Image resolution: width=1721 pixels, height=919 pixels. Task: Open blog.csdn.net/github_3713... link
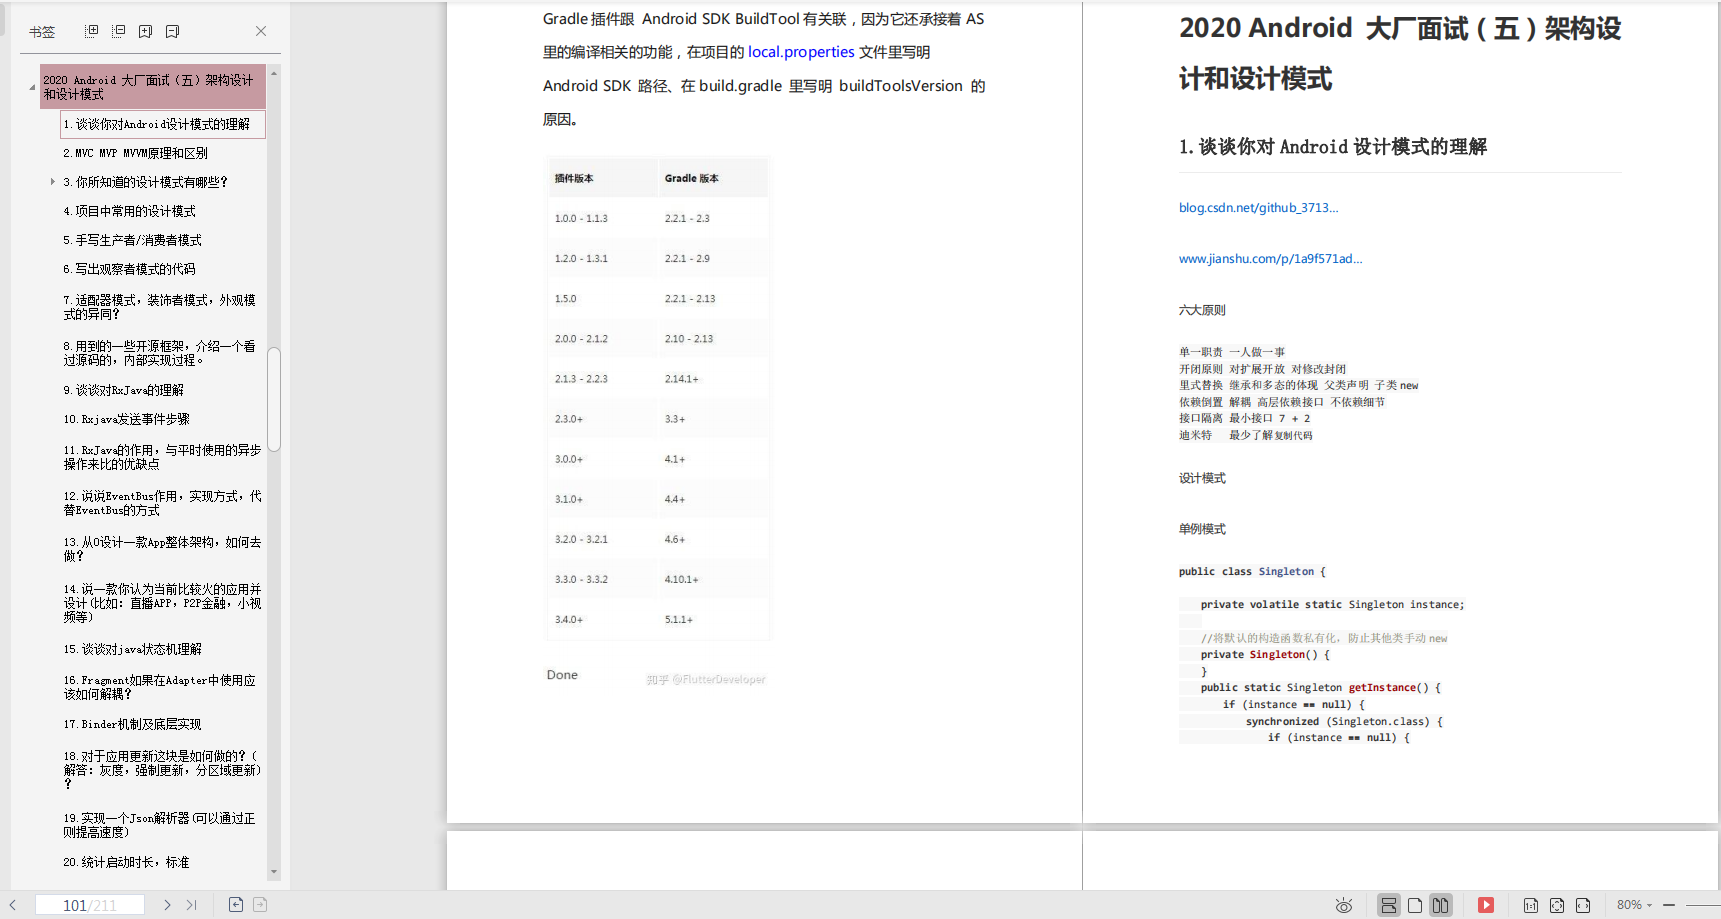(x=1258, y=208)
